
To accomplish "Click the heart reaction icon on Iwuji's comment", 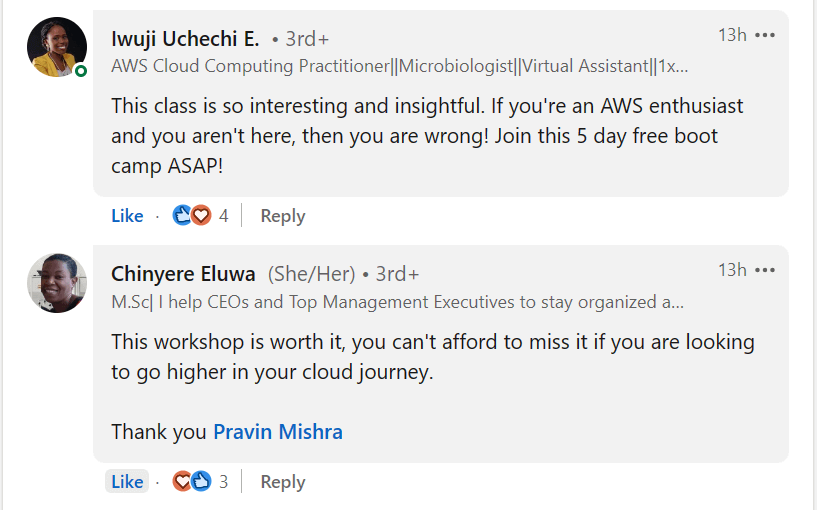I will (x=201, y=215).
